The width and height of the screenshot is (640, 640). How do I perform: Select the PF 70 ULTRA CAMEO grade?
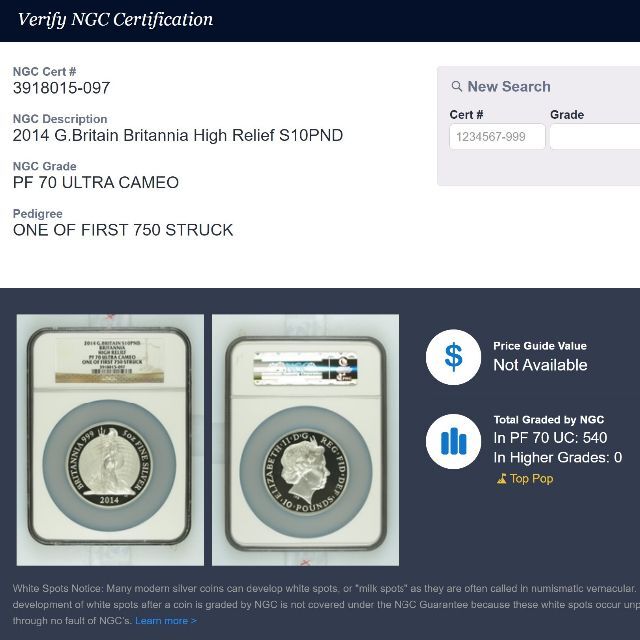(x=96, y=182)
